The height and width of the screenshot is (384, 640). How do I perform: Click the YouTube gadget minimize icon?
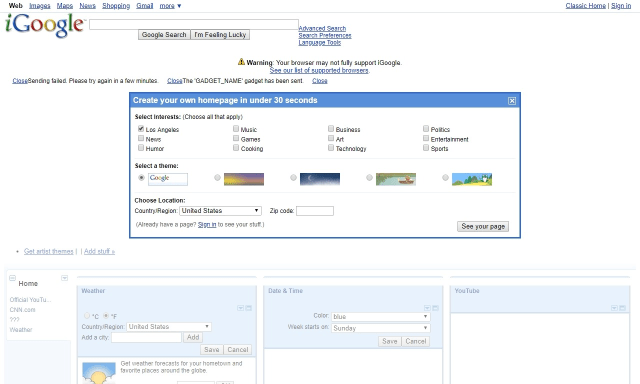click(x=622, y=308)
